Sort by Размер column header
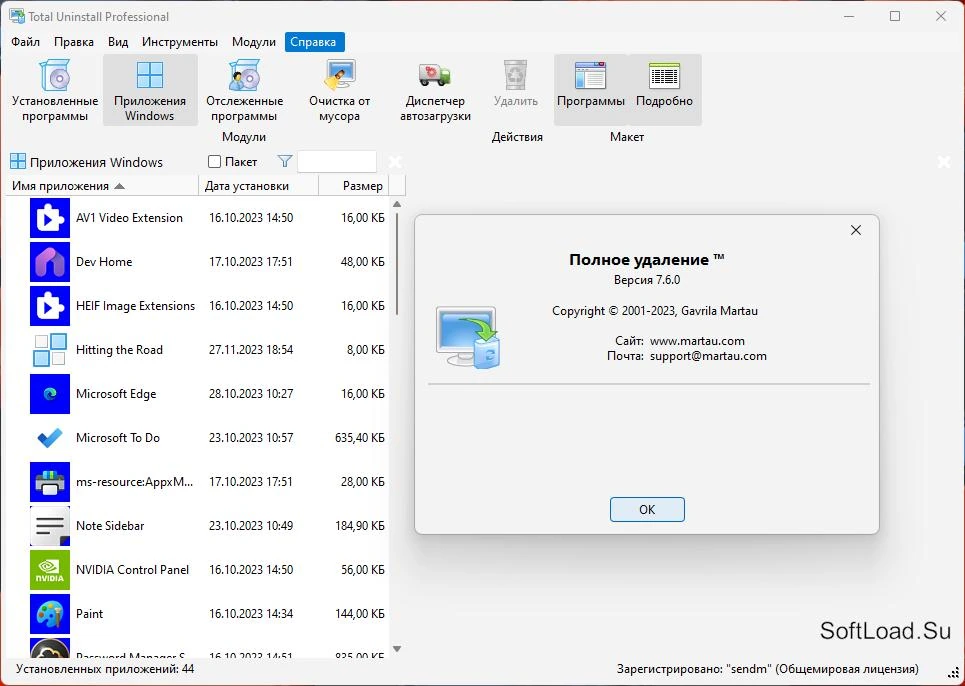 [354, 186]
